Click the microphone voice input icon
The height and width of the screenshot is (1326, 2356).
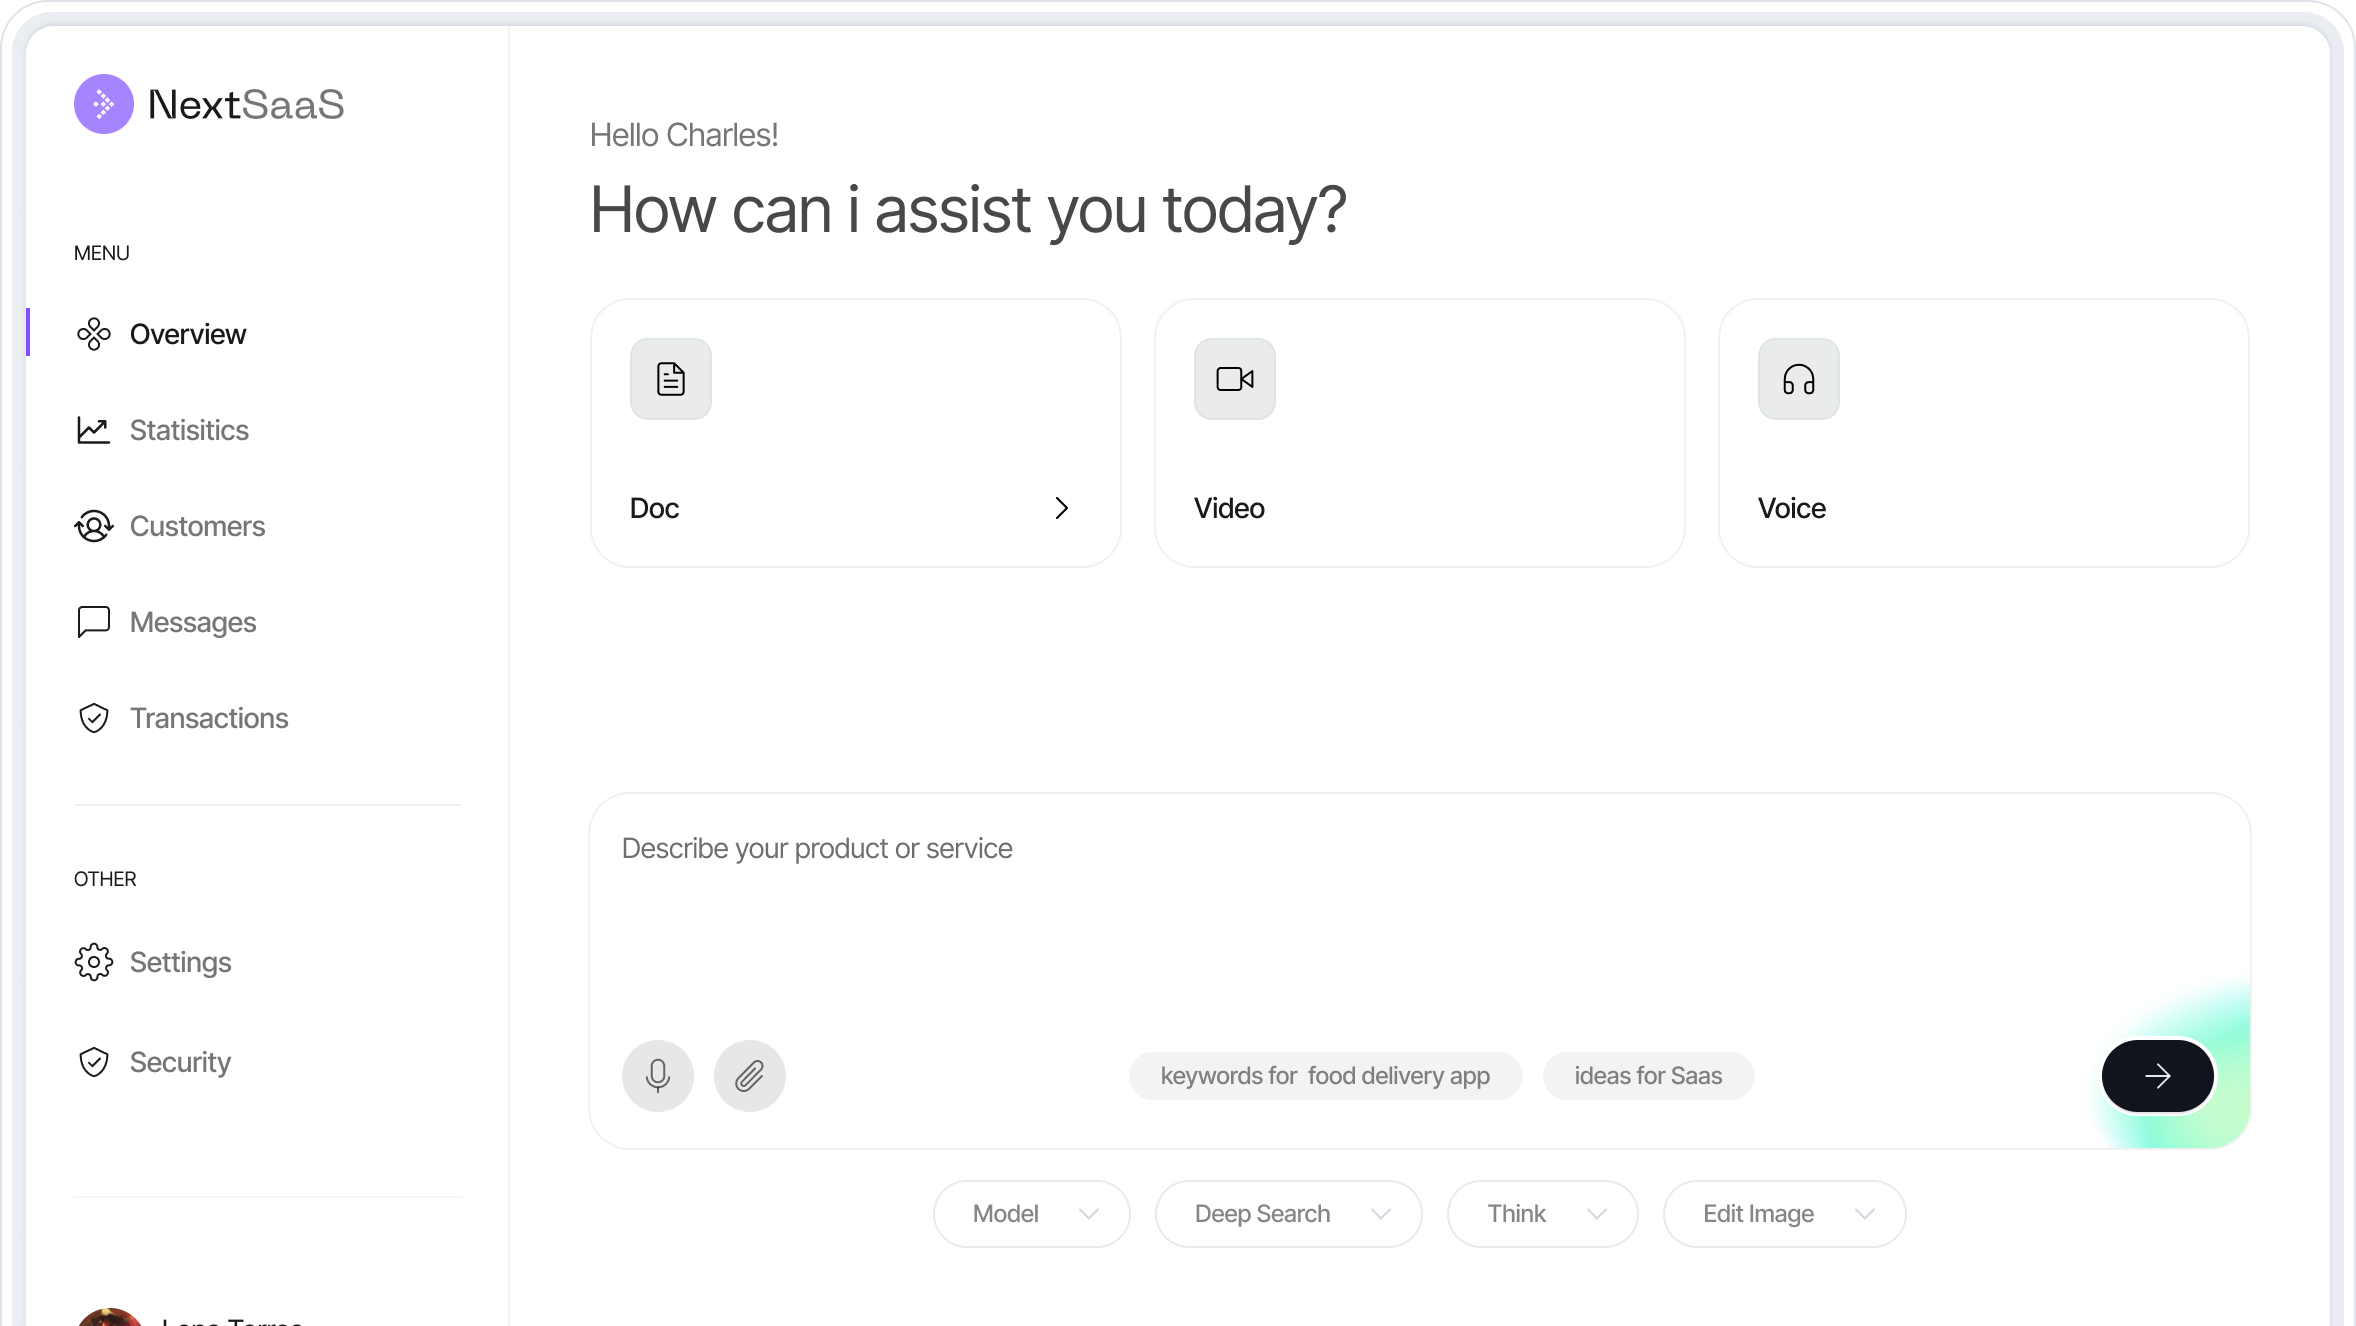click(657, 1076)
